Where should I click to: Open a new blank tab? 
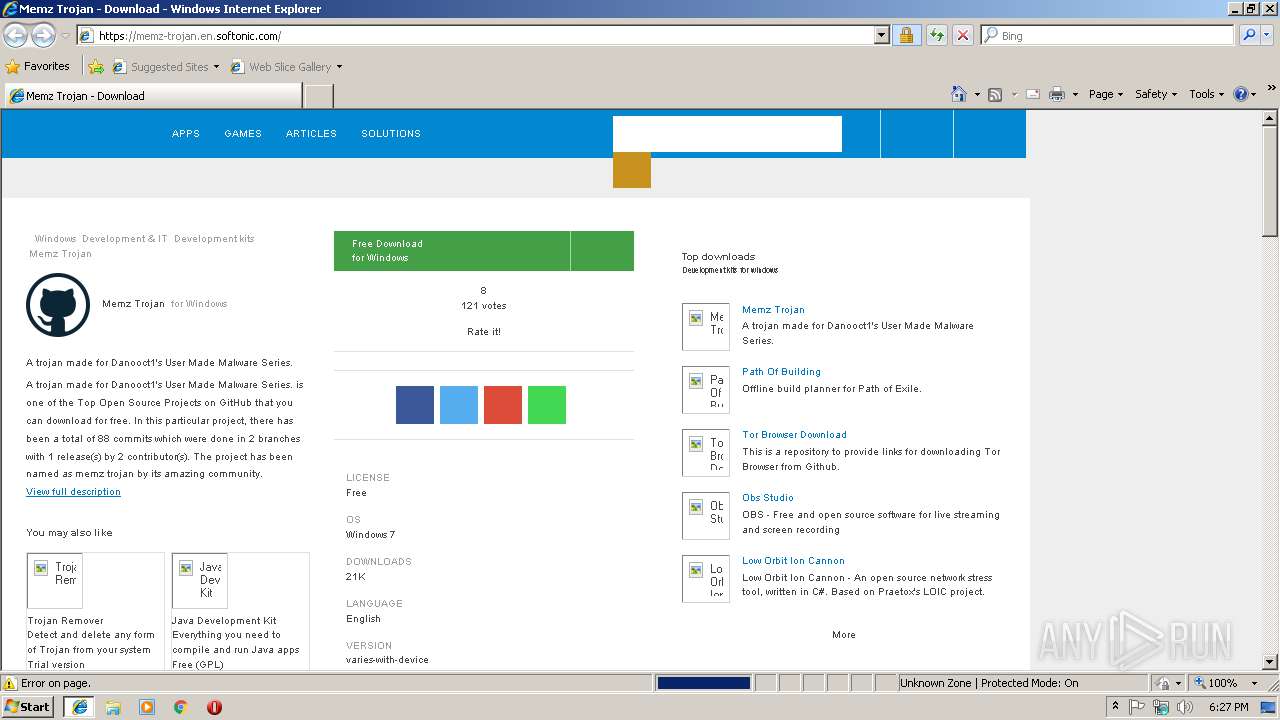coord(318,97)
